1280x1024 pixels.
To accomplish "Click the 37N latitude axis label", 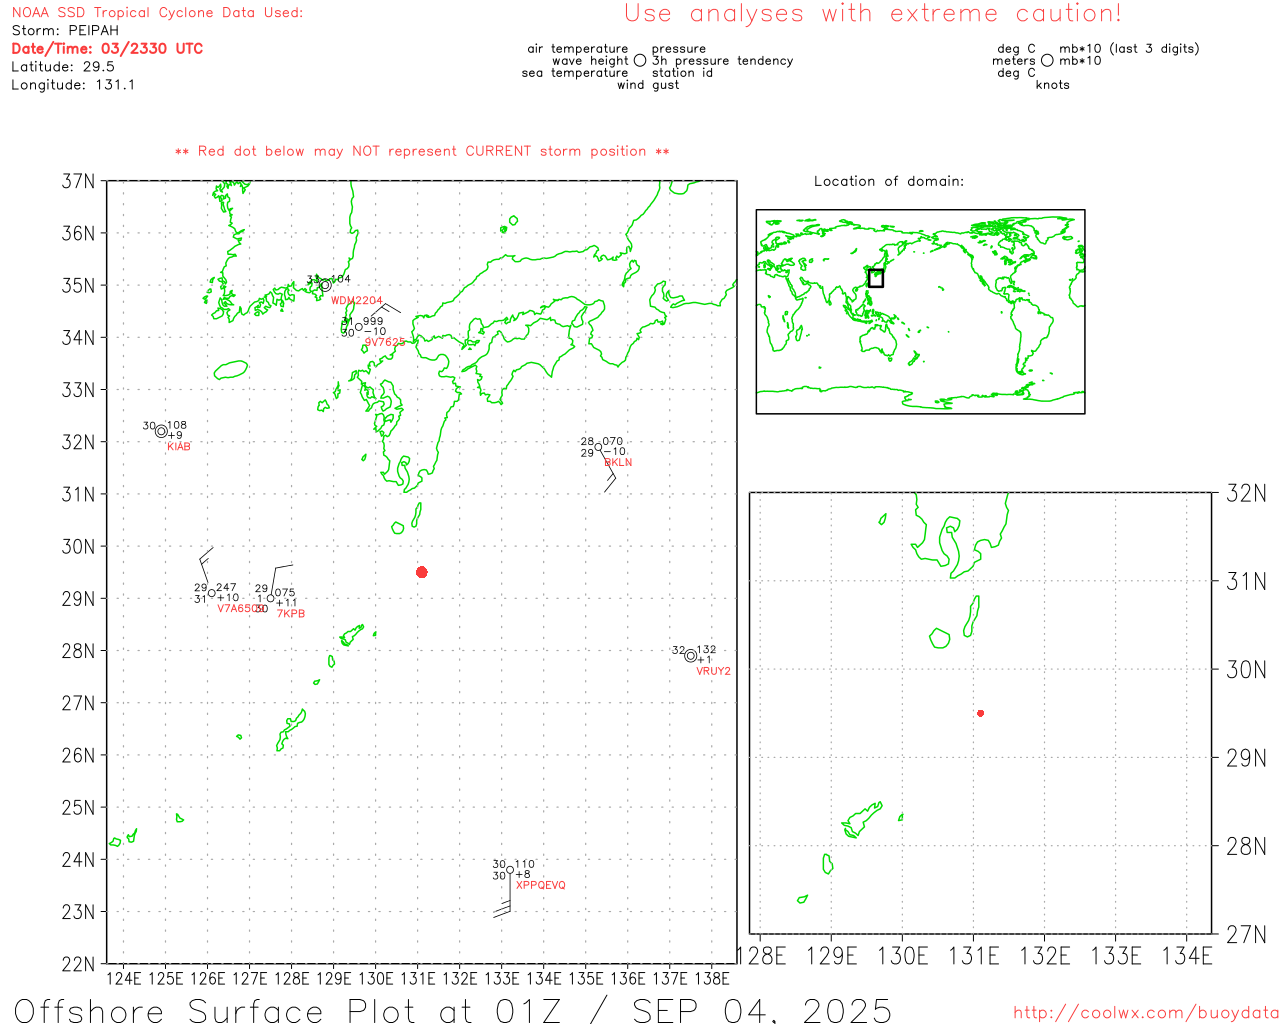I will point(78,182).
